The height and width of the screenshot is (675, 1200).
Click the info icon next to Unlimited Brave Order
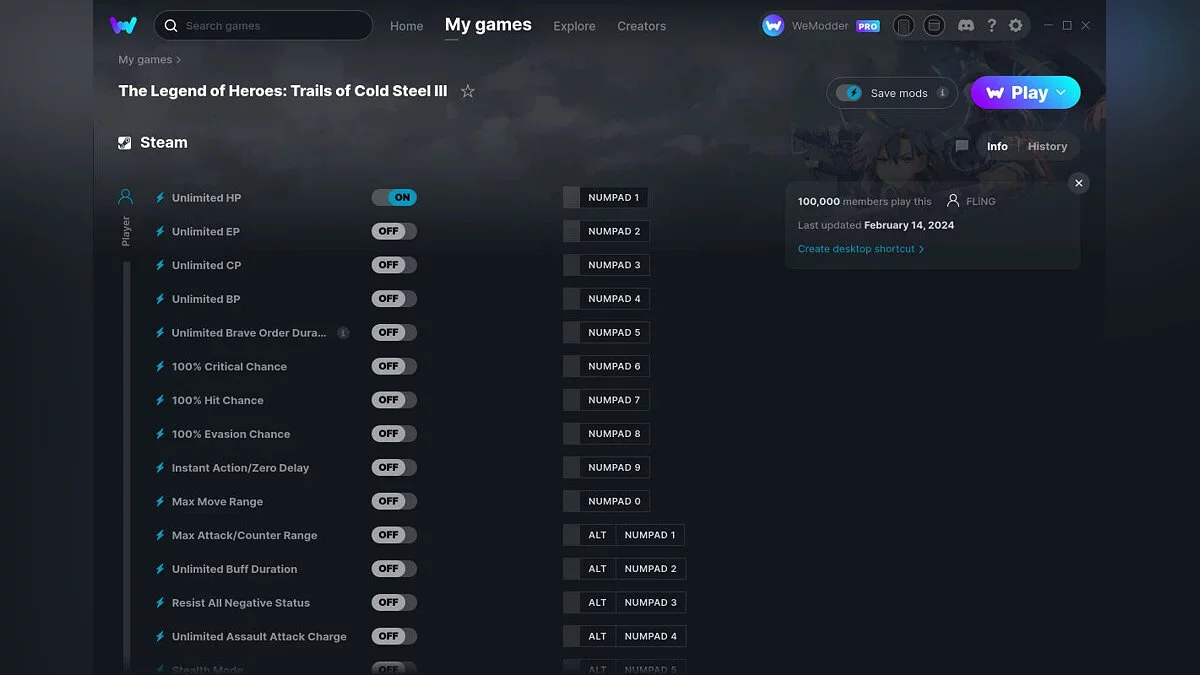click(343, 333)
